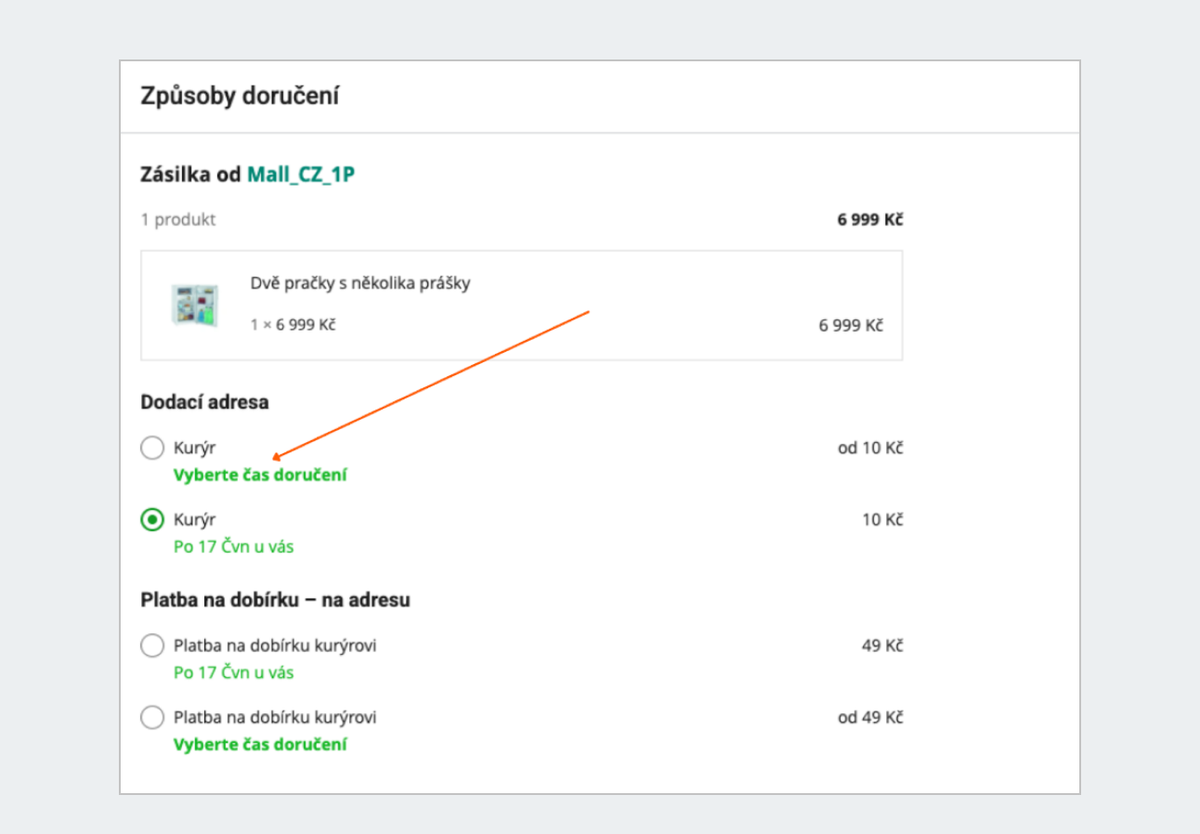Click the 1 produkt count text
1200x834 pixels.
pyautogui.click(x=178, y=220)
